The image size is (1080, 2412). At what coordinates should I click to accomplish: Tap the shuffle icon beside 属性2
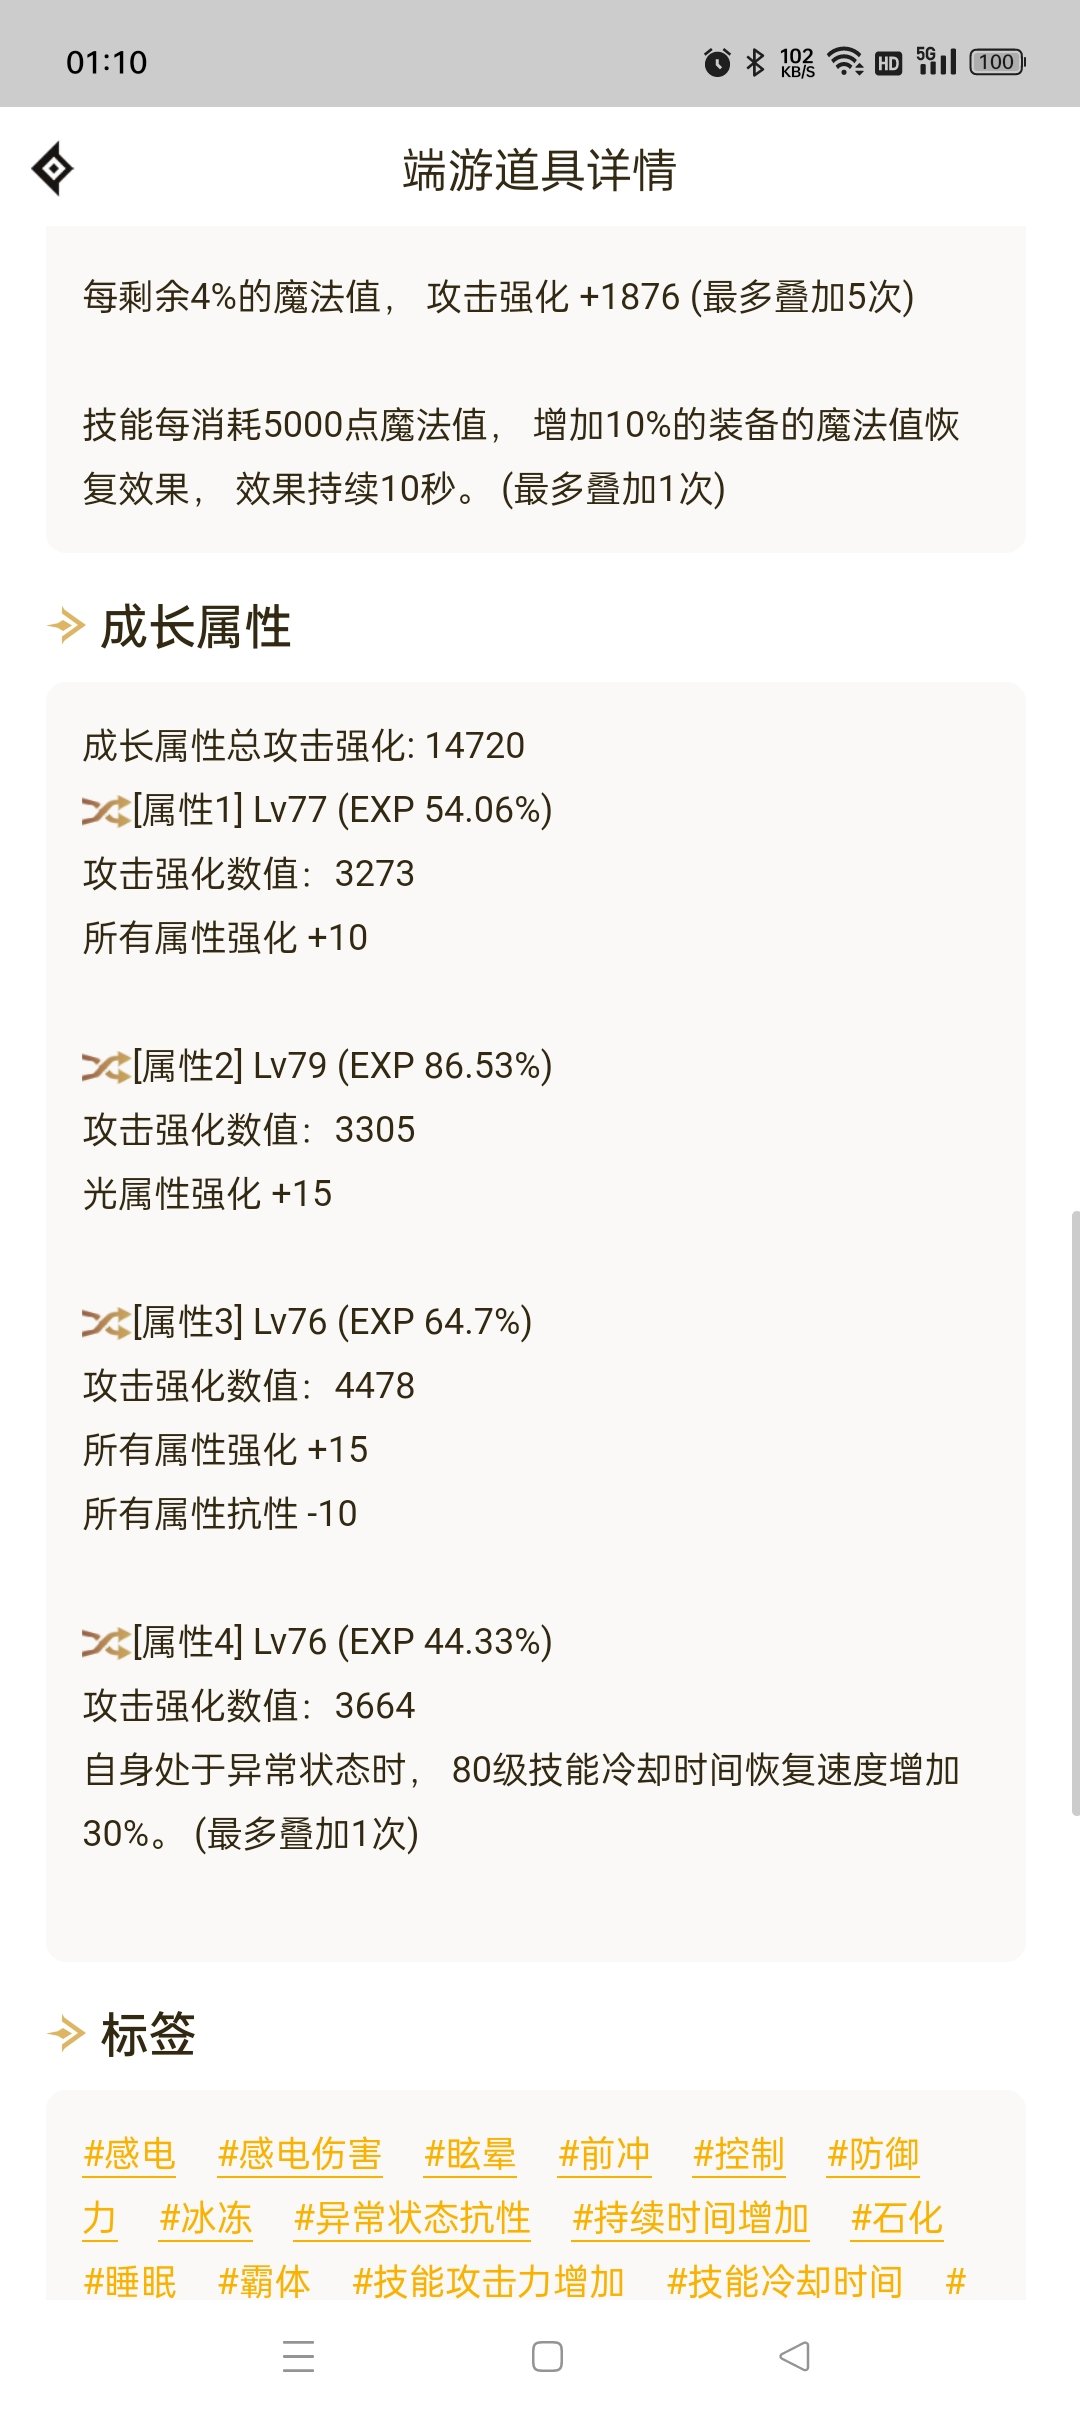(x=106, y=1067)
